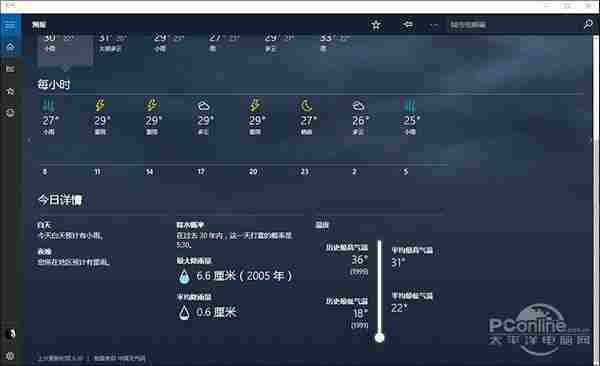This screenshot has height=366, width=600.
Task: Select the cloudy icon at hour 2
Action: pyautogui.click(x=358, y=105)
